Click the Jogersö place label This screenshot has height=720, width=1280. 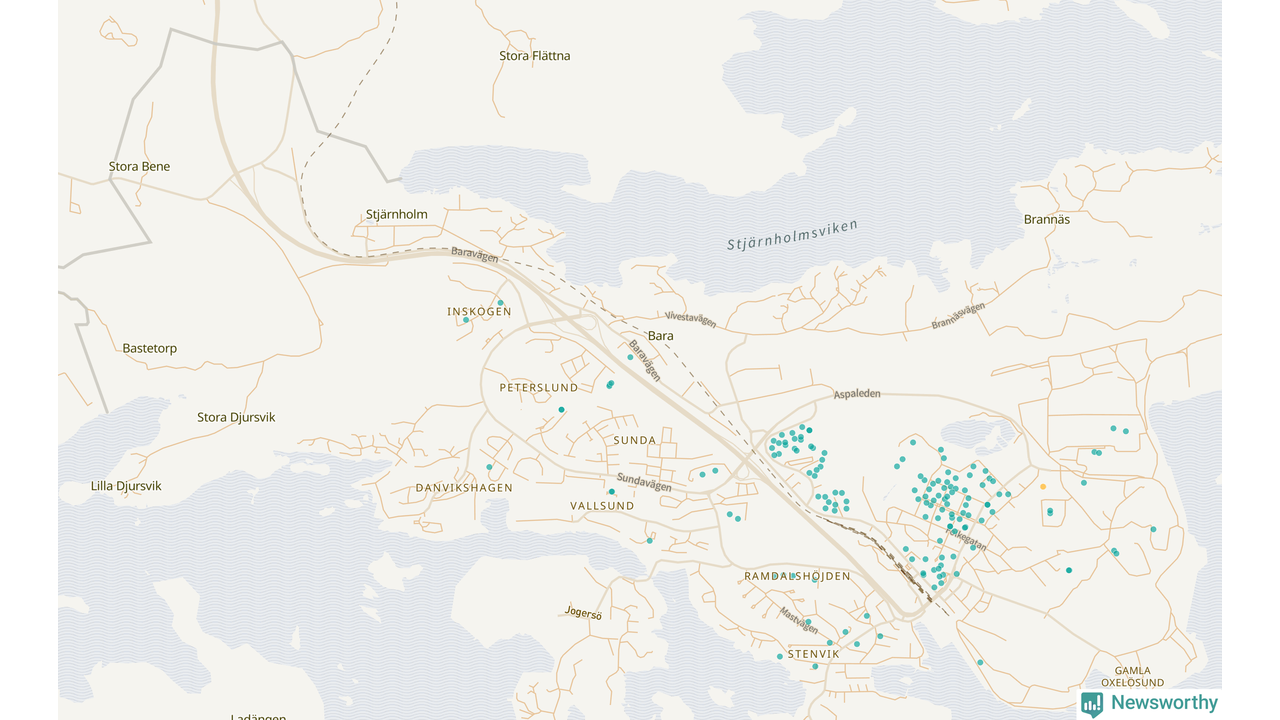tap(584, 614)
